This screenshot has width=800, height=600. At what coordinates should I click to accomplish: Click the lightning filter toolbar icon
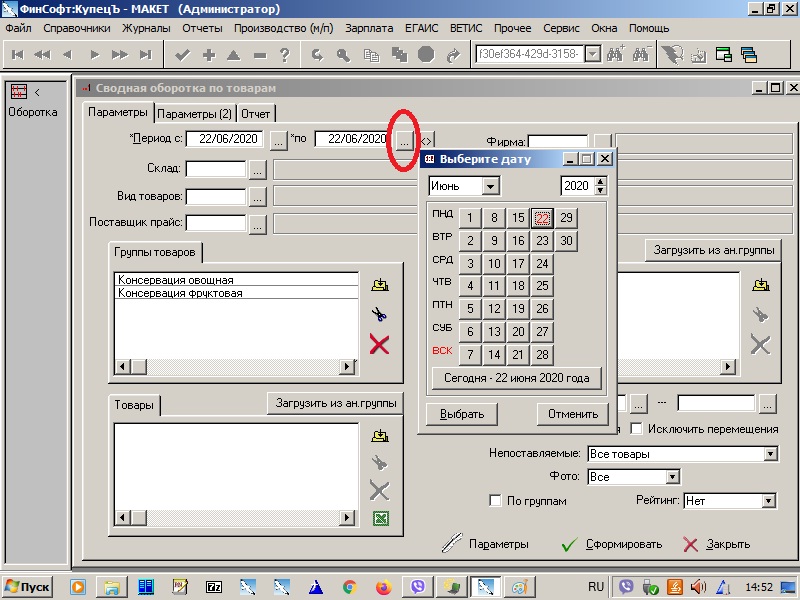click(x=672, y=54)
